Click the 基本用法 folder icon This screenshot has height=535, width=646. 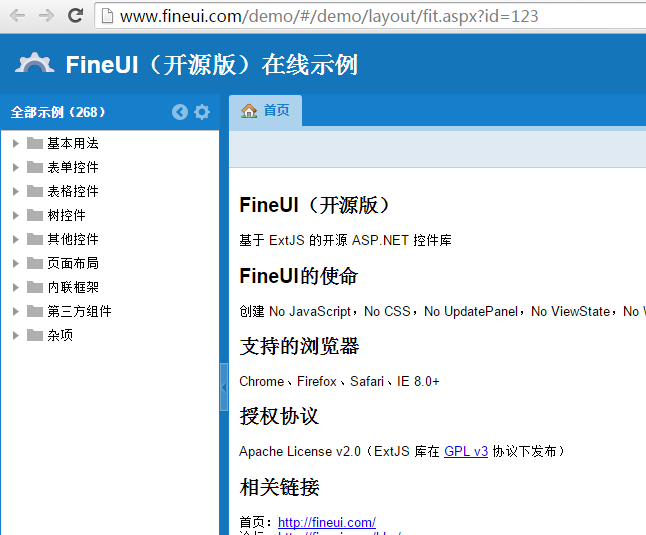[x=35, y=143]
